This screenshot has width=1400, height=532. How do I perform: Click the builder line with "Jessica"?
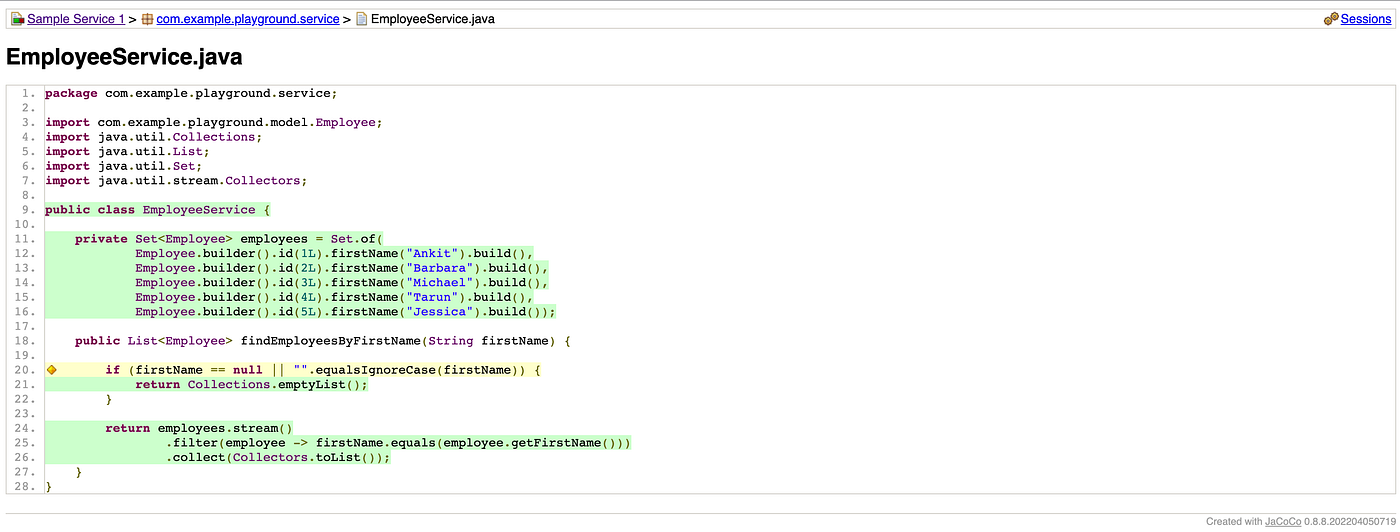345,312
